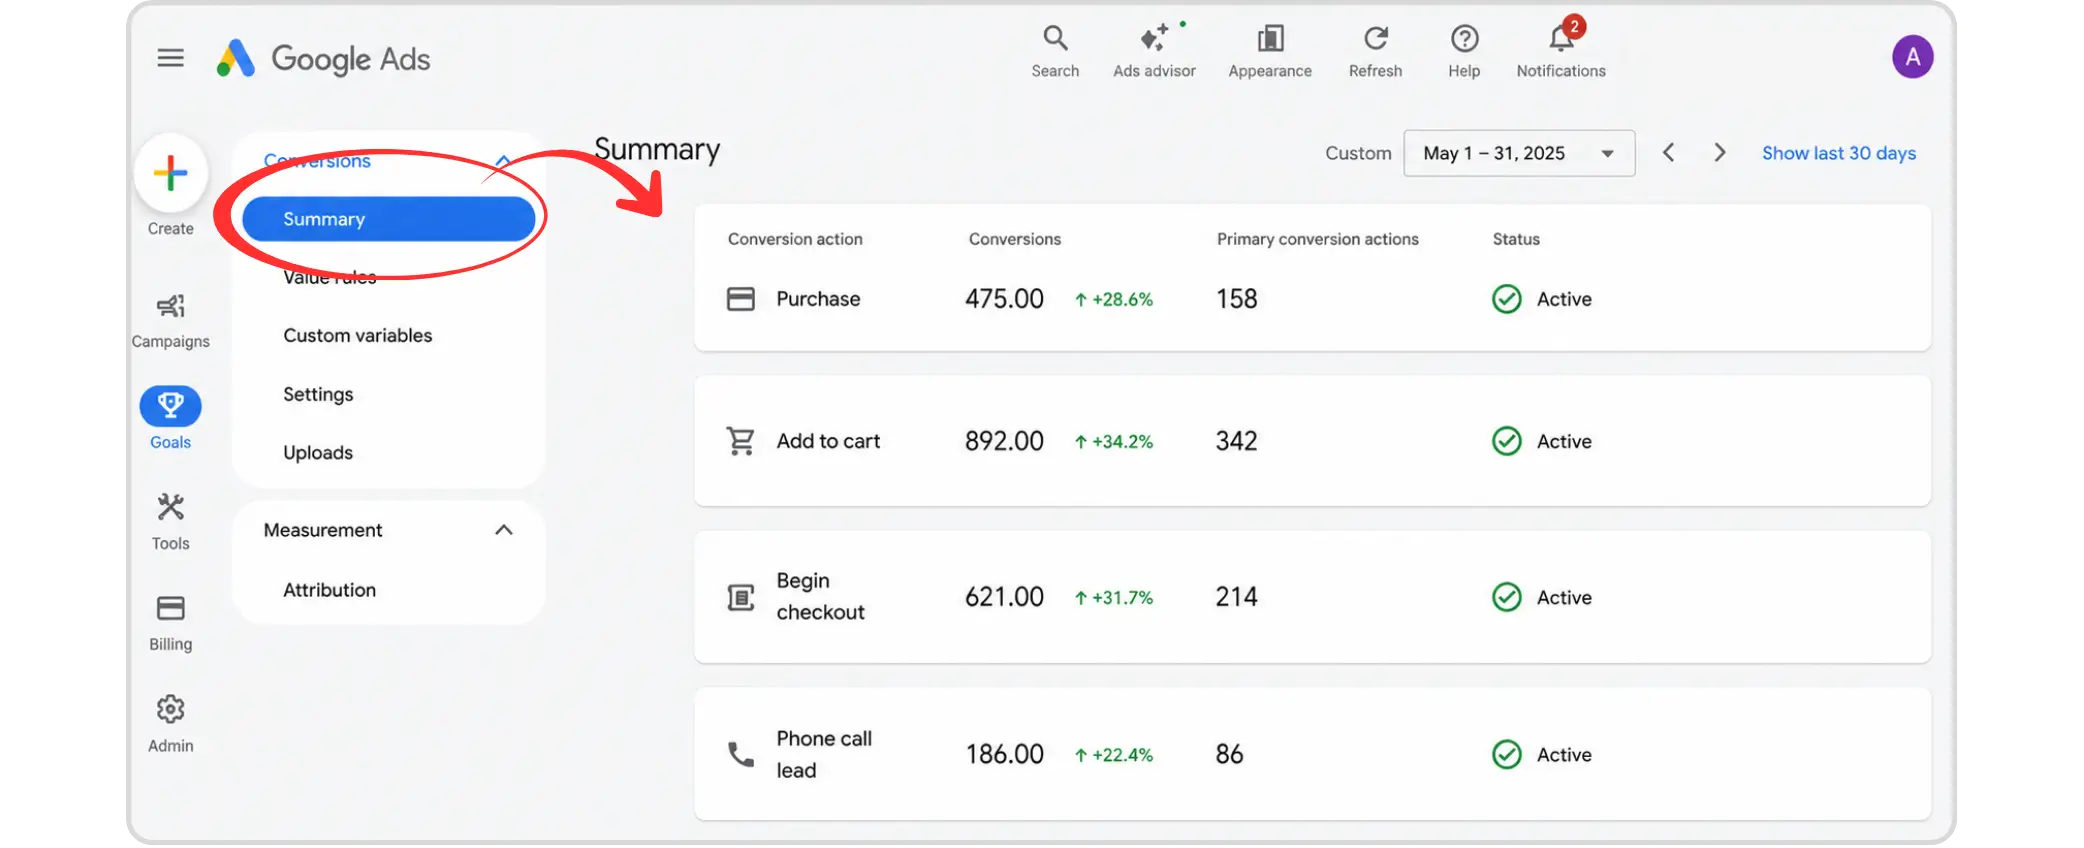Open Billing in sidebar
This screenshot has width=2084, height=848.
tap(171, 623)
